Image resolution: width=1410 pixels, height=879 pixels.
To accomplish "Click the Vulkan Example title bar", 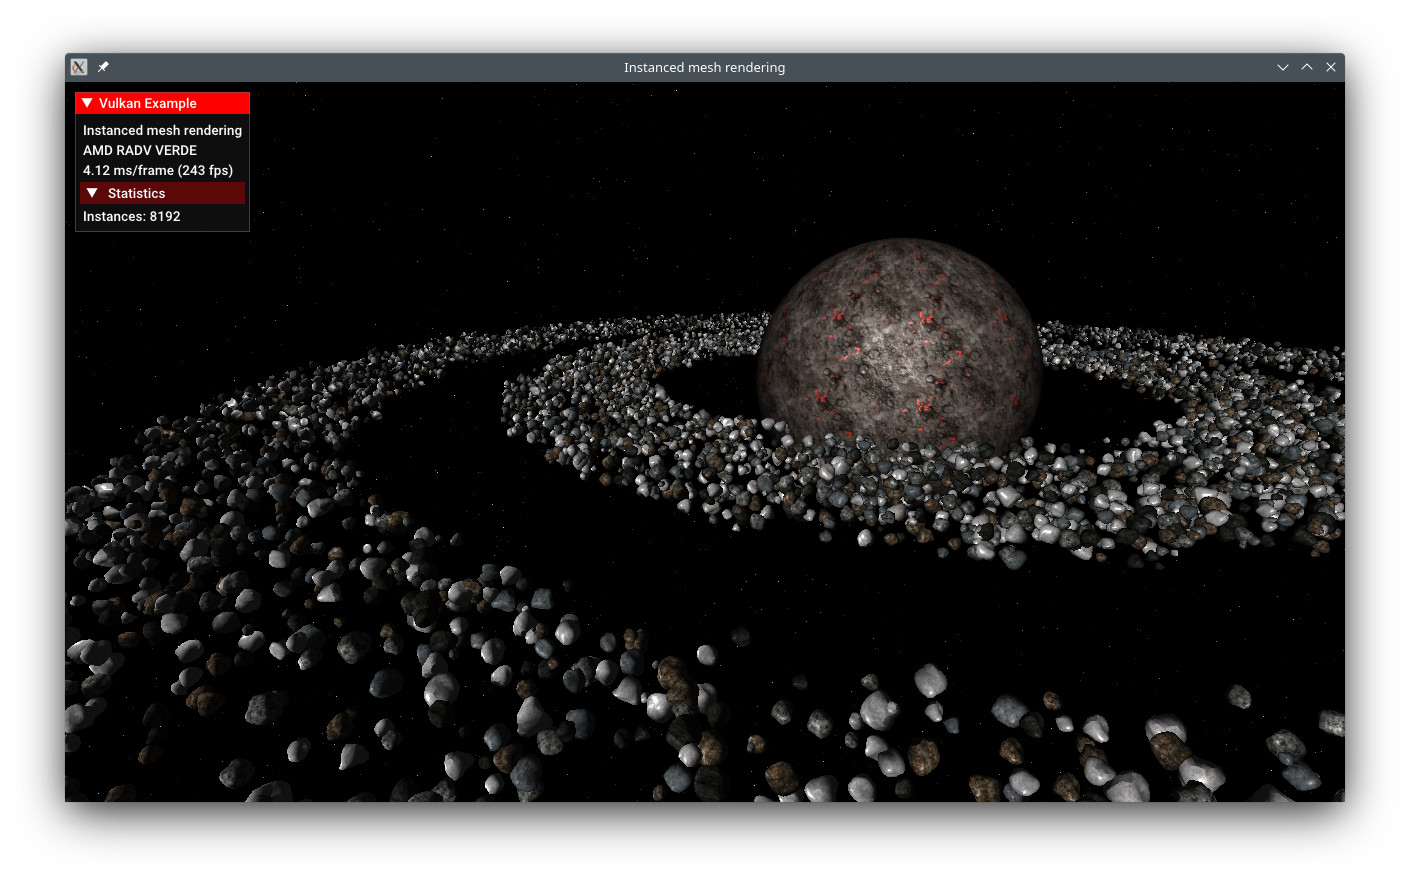I will pos(162,103).
